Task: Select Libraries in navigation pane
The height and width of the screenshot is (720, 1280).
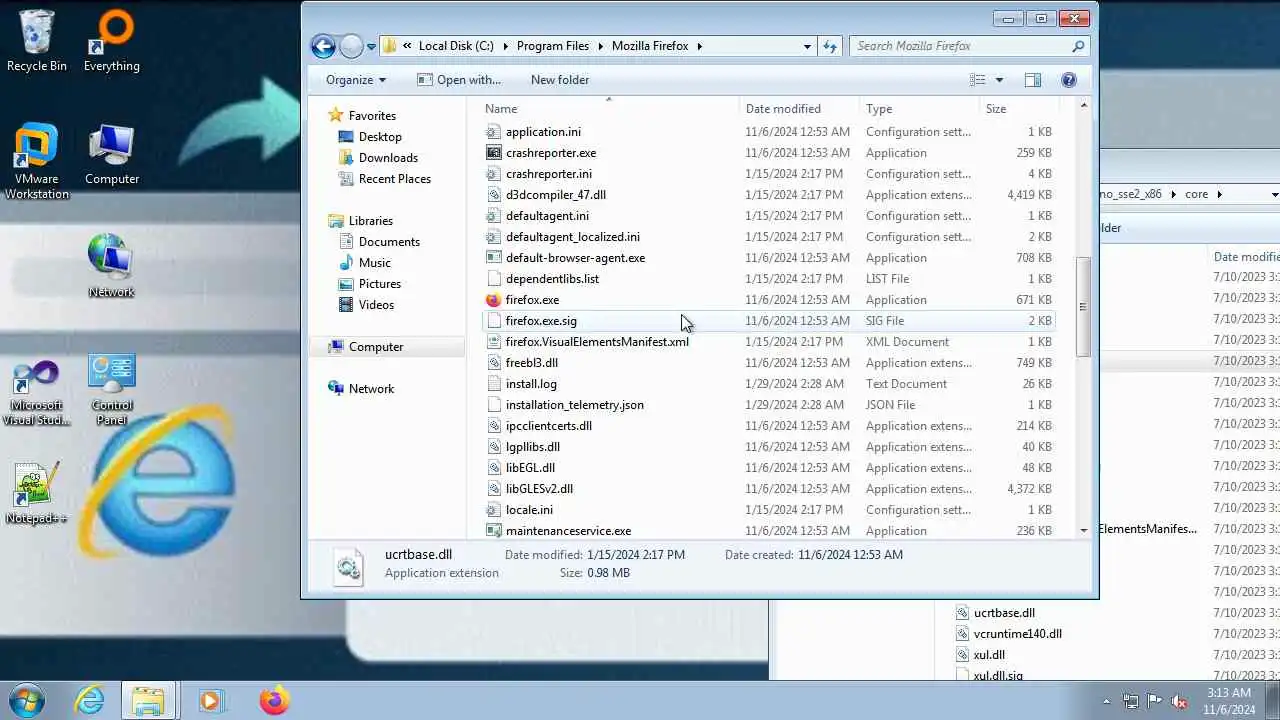Action: [x=370, y=221]
